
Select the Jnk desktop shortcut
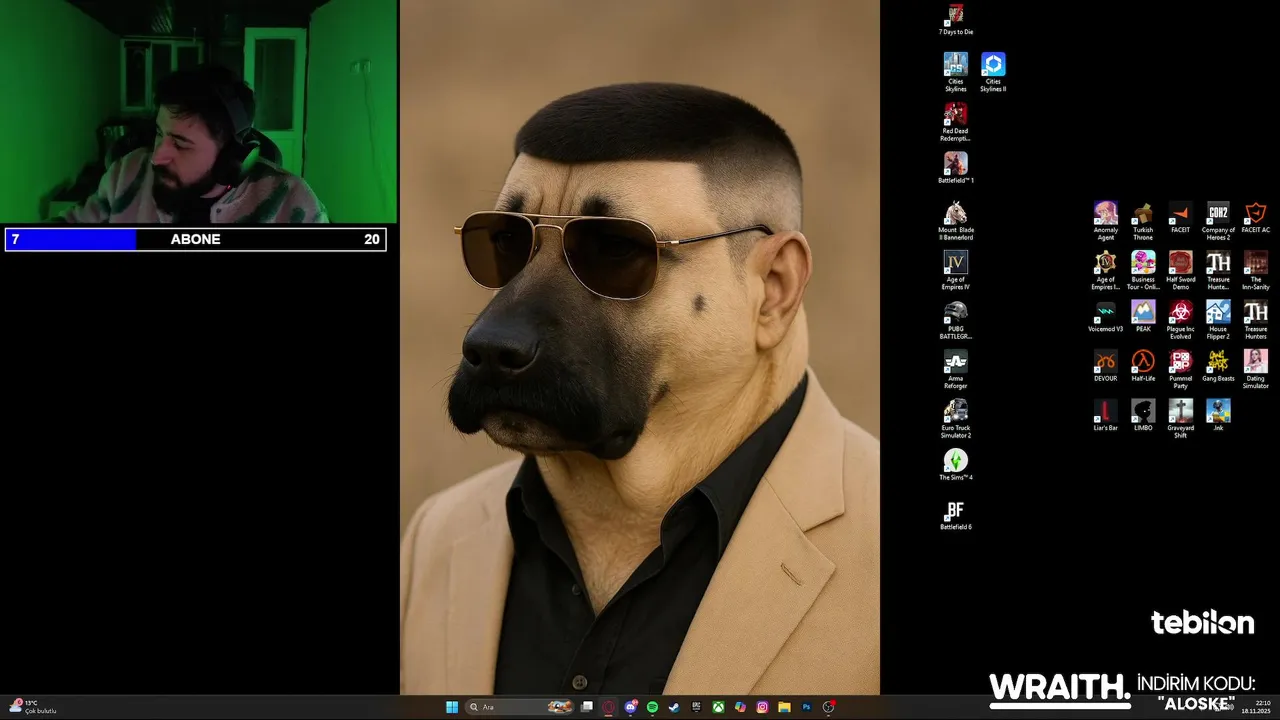1218,414
